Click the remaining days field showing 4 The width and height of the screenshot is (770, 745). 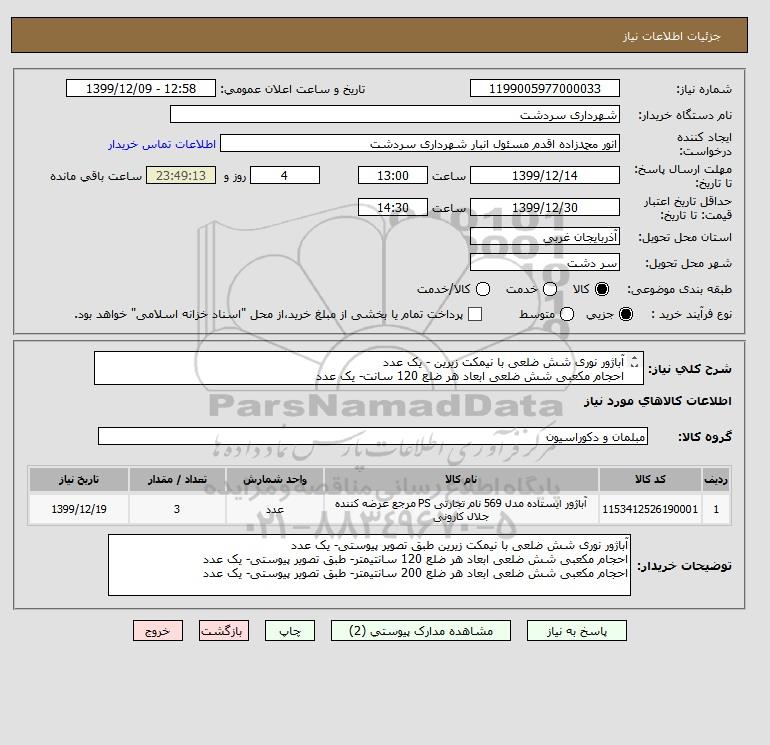pos(285,175)
